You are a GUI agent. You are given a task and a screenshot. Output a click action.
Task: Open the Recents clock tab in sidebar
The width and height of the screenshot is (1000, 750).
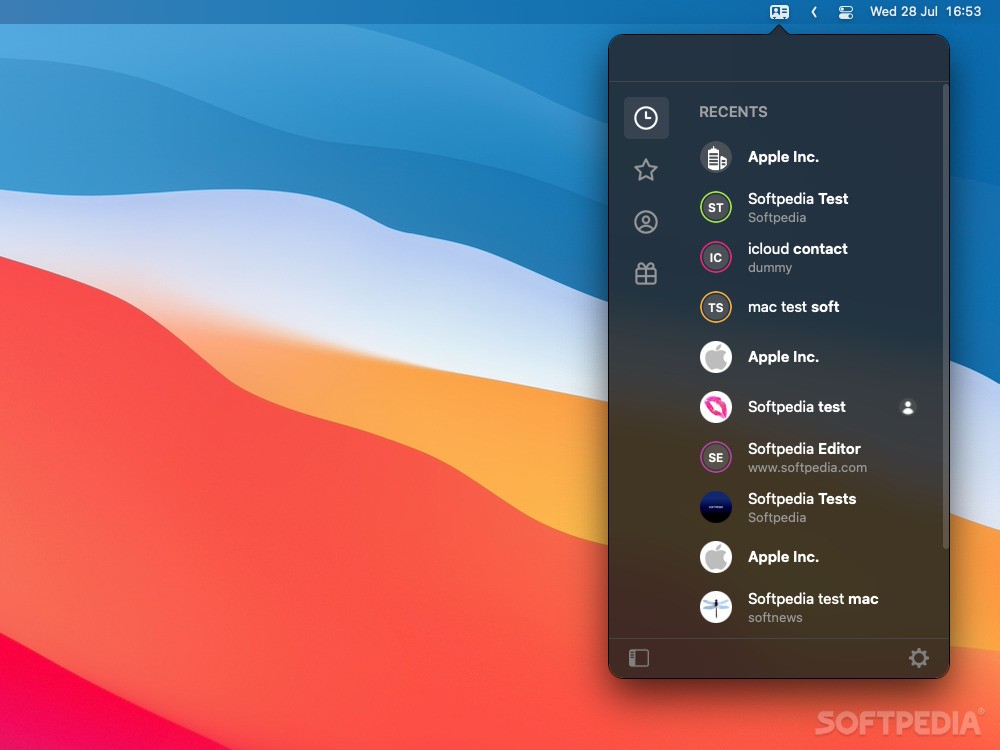click(x=646, y=118)
